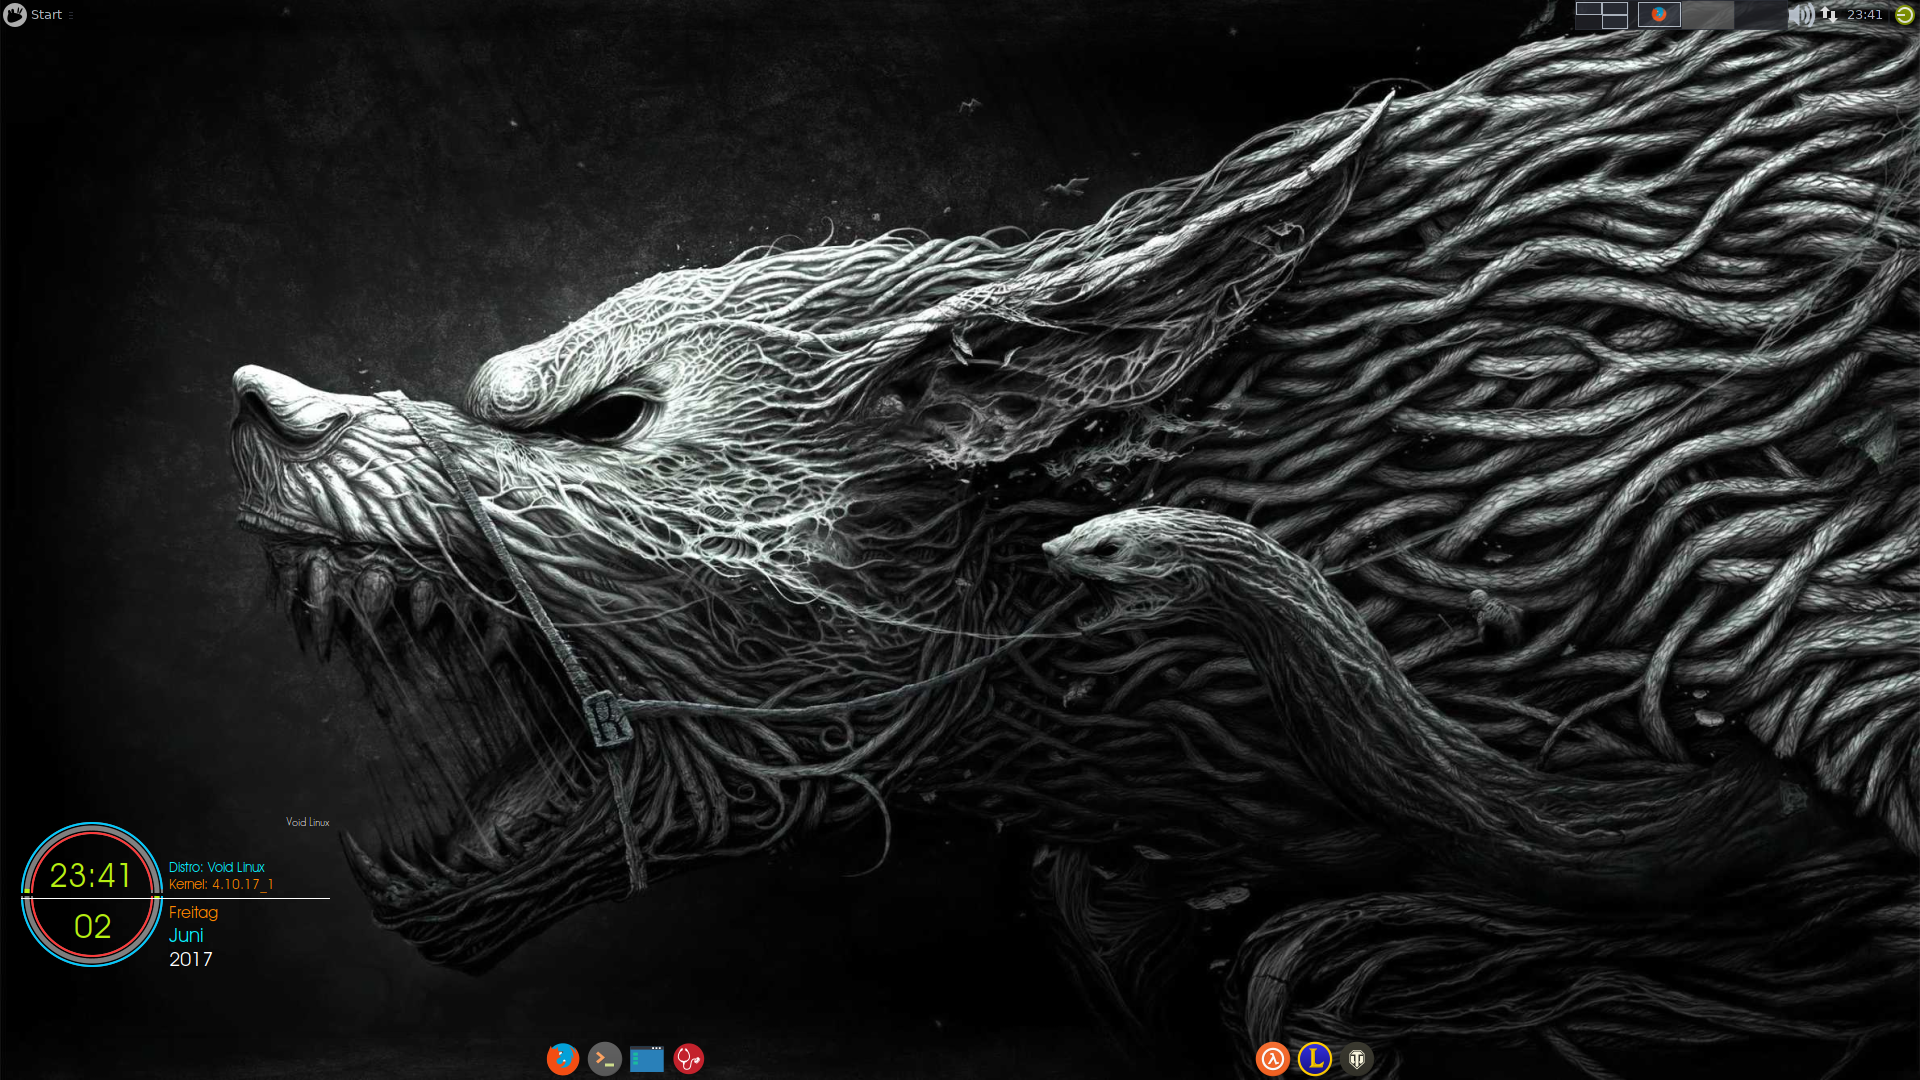The image size is (1920, 1080).
Task: Launch Firefox from the bottom dock
Action: (563, 1058)
